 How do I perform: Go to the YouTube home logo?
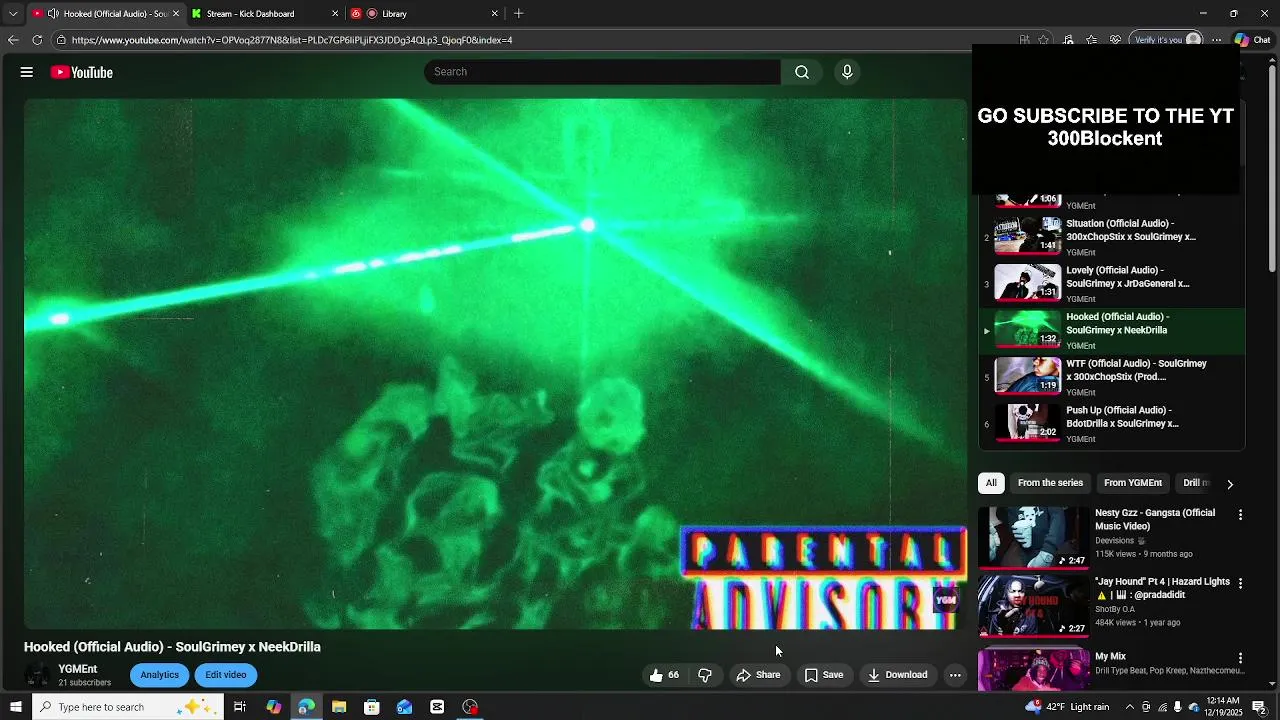tap(81, 72)
